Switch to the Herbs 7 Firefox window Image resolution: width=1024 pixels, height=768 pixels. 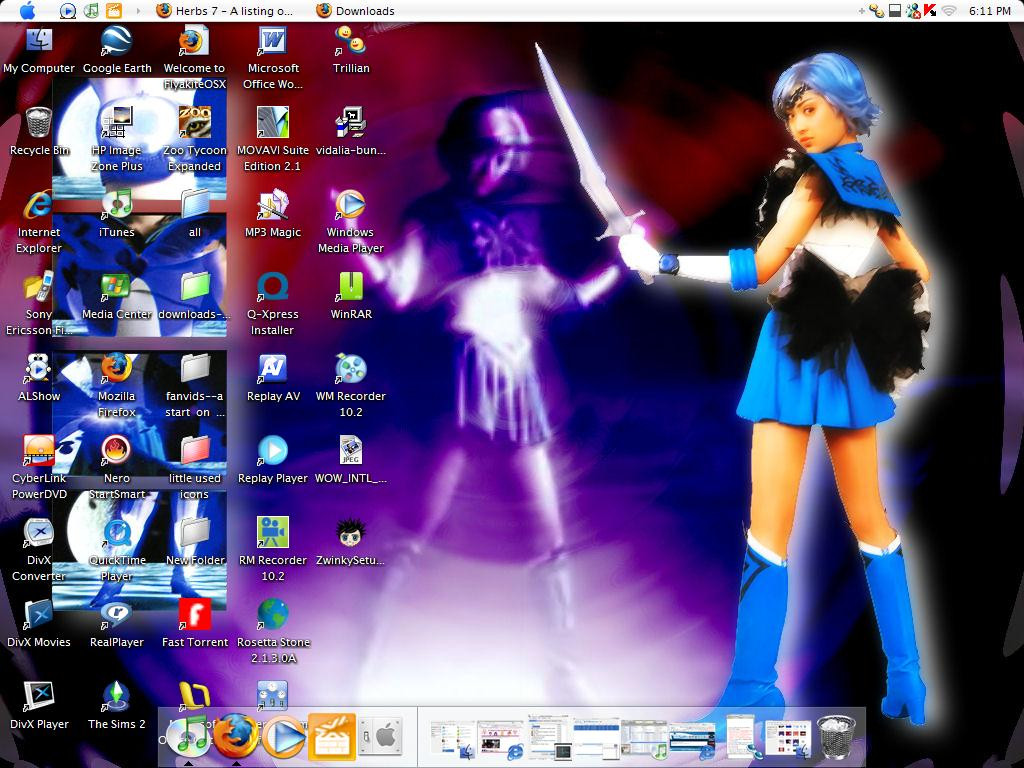click(225, 10)
